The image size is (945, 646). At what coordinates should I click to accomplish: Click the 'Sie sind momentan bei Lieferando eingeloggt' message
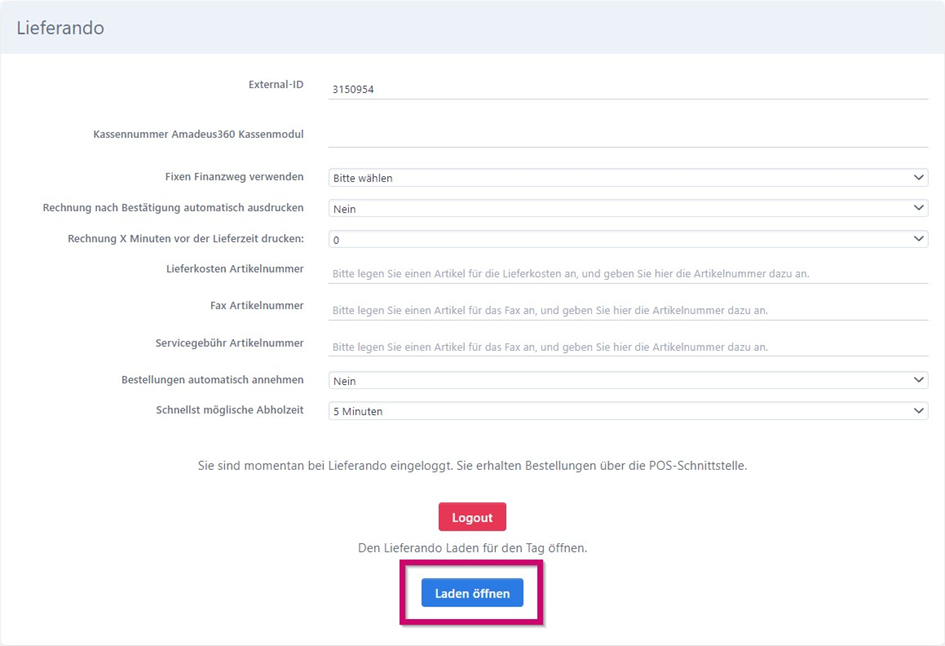pos(472,466)
